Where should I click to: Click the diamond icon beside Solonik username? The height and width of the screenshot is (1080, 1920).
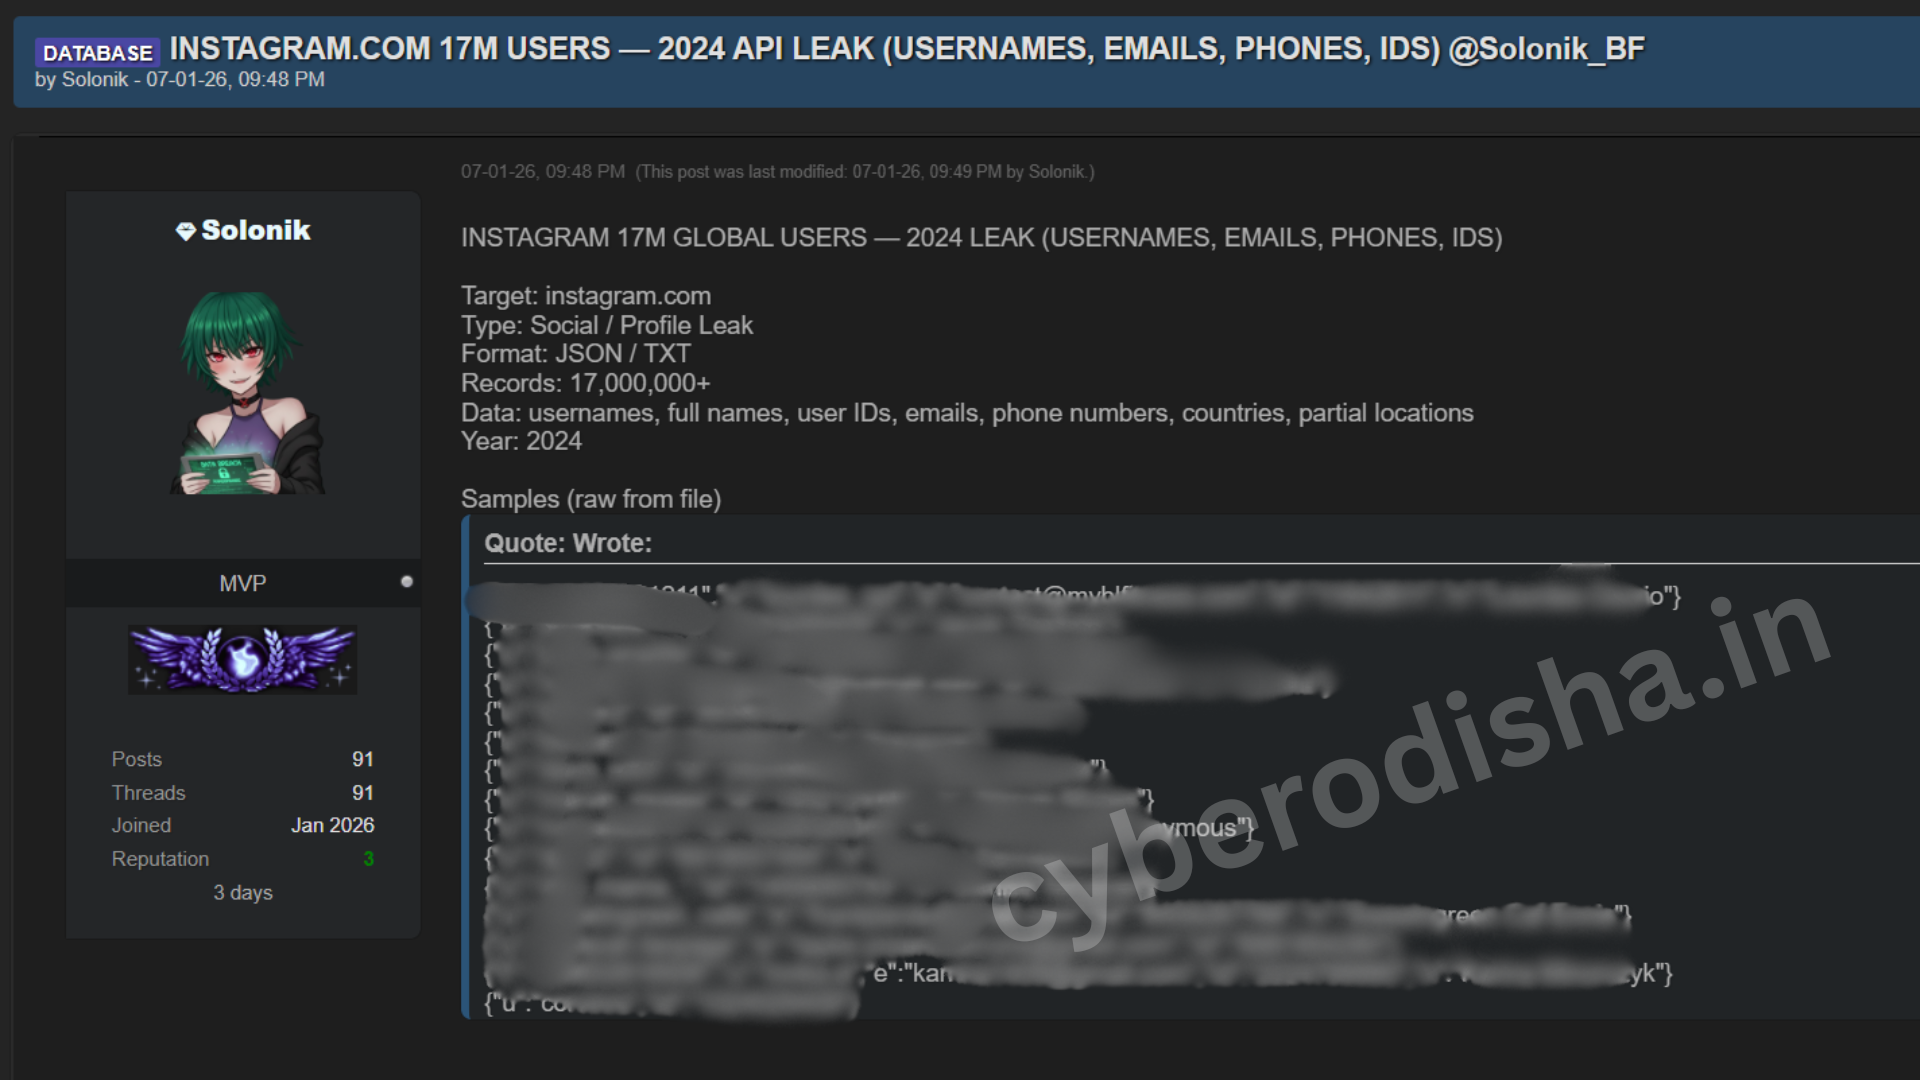[185, 231]
